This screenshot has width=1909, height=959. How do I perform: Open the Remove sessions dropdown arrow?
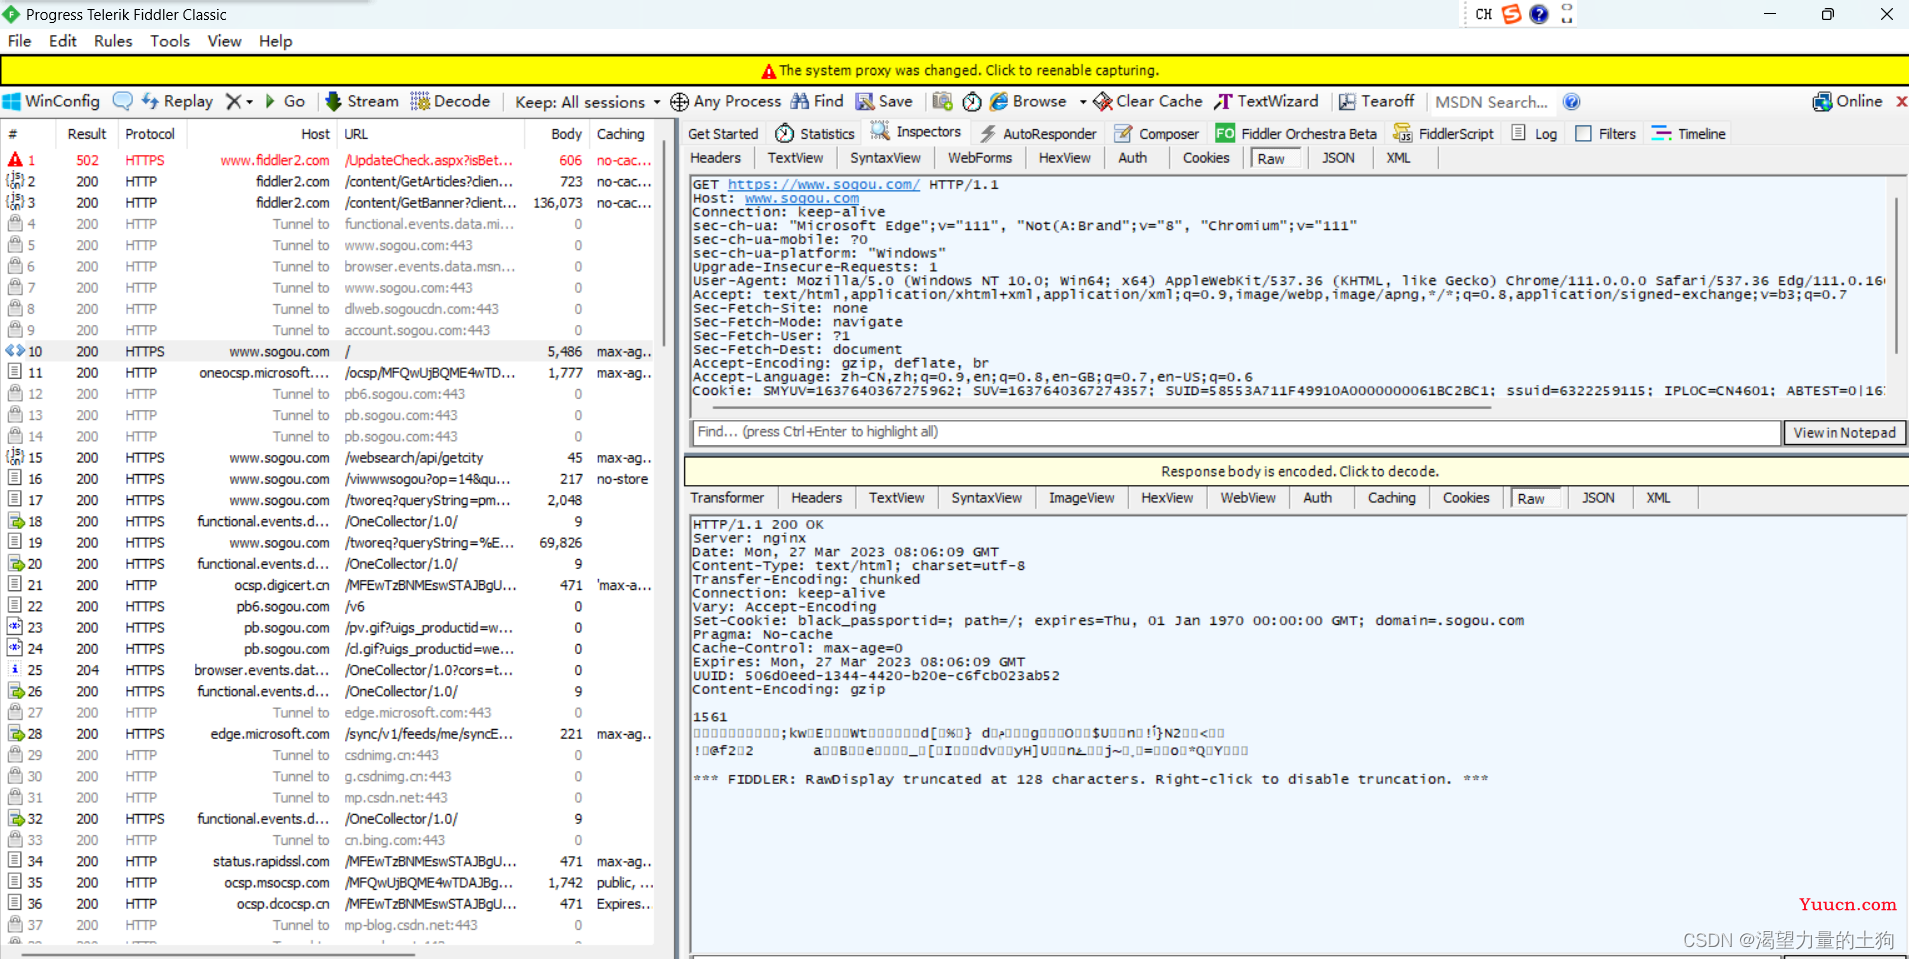click(x=250, y=102)
